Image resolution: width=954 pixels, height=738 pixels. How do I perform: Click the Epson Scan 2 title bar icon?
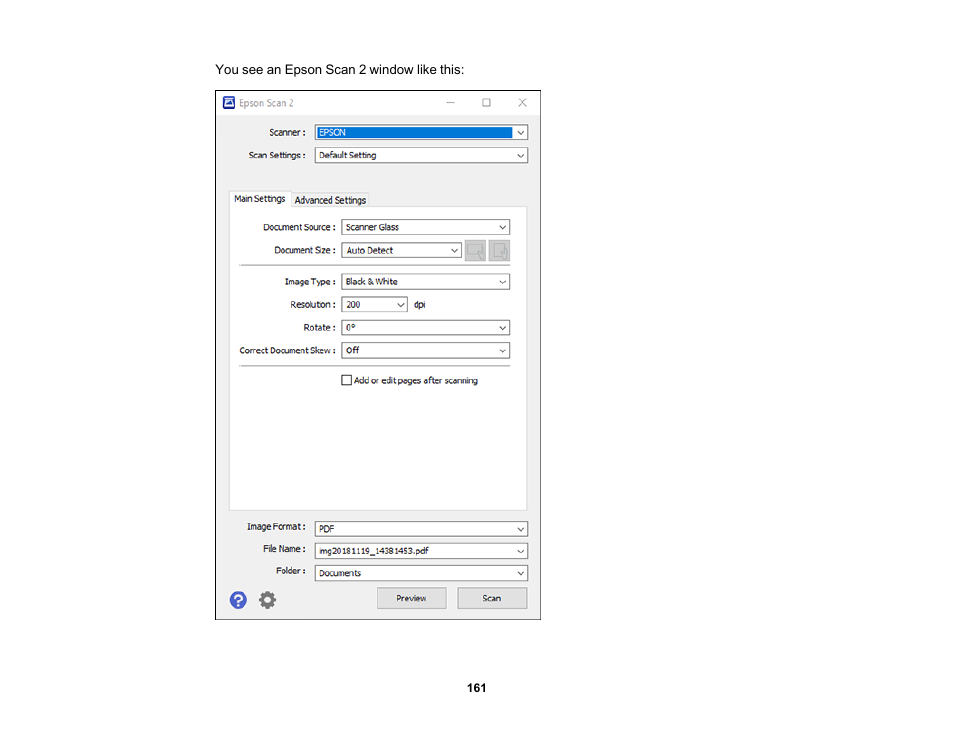(228, 103)
